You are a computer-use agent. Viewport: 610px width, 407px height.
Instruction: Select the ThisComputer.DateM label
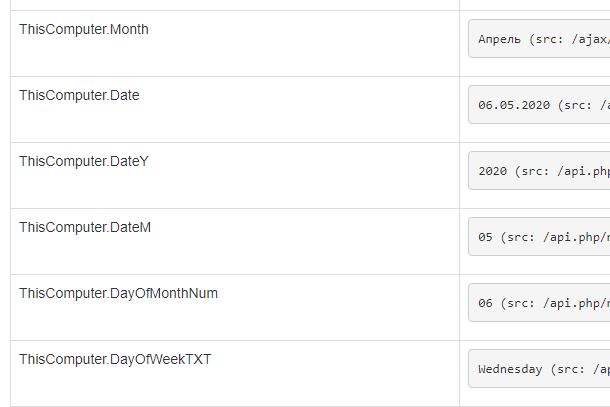coord(85,227)
